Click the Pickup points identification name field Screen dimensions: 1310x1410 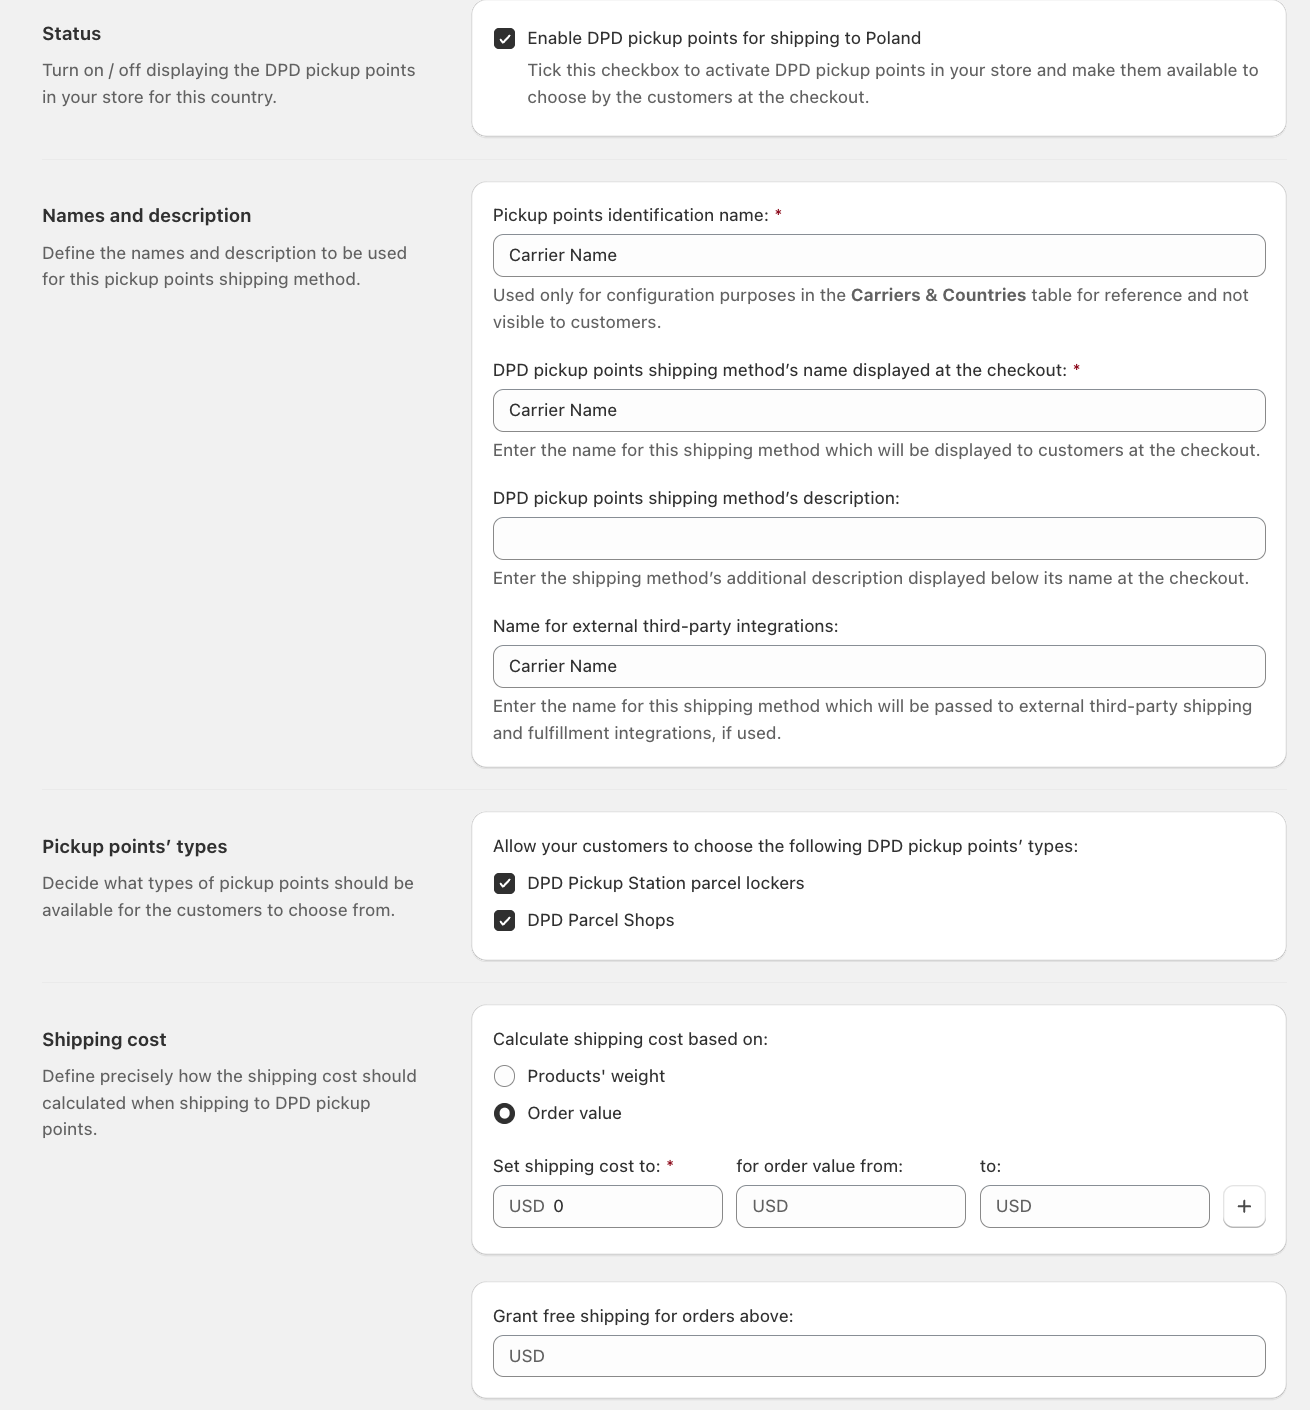pos(879,256)
